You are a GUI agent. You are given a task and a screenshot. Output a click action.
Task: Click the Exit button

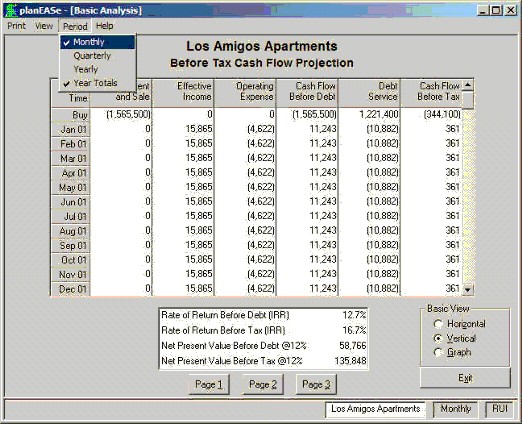(465, 378)
